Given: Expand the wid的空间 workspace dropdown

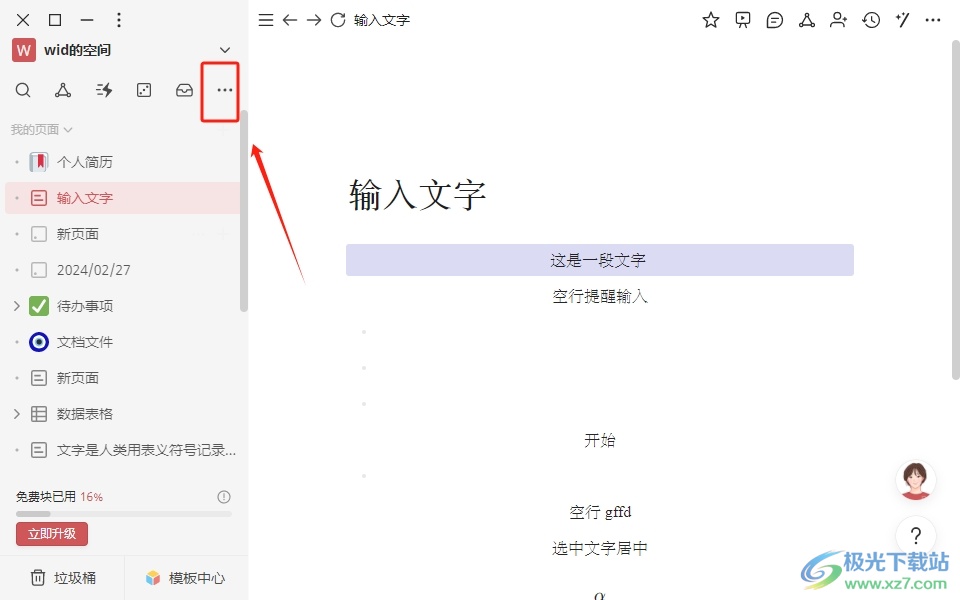Looking at the screenshot, I should point(225,50).
